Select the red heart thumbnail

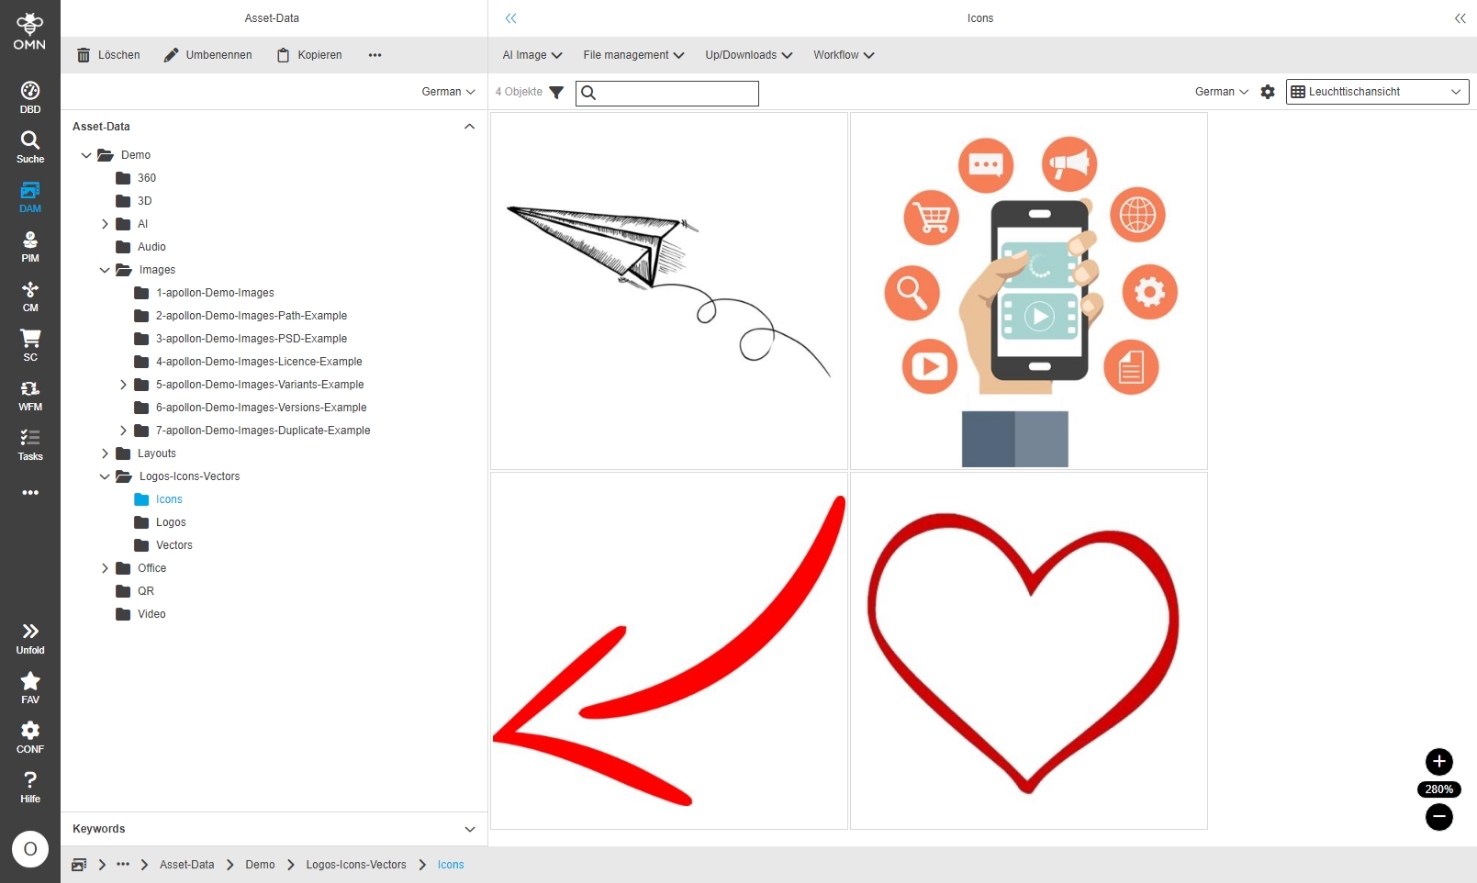tap(1029, 651)
